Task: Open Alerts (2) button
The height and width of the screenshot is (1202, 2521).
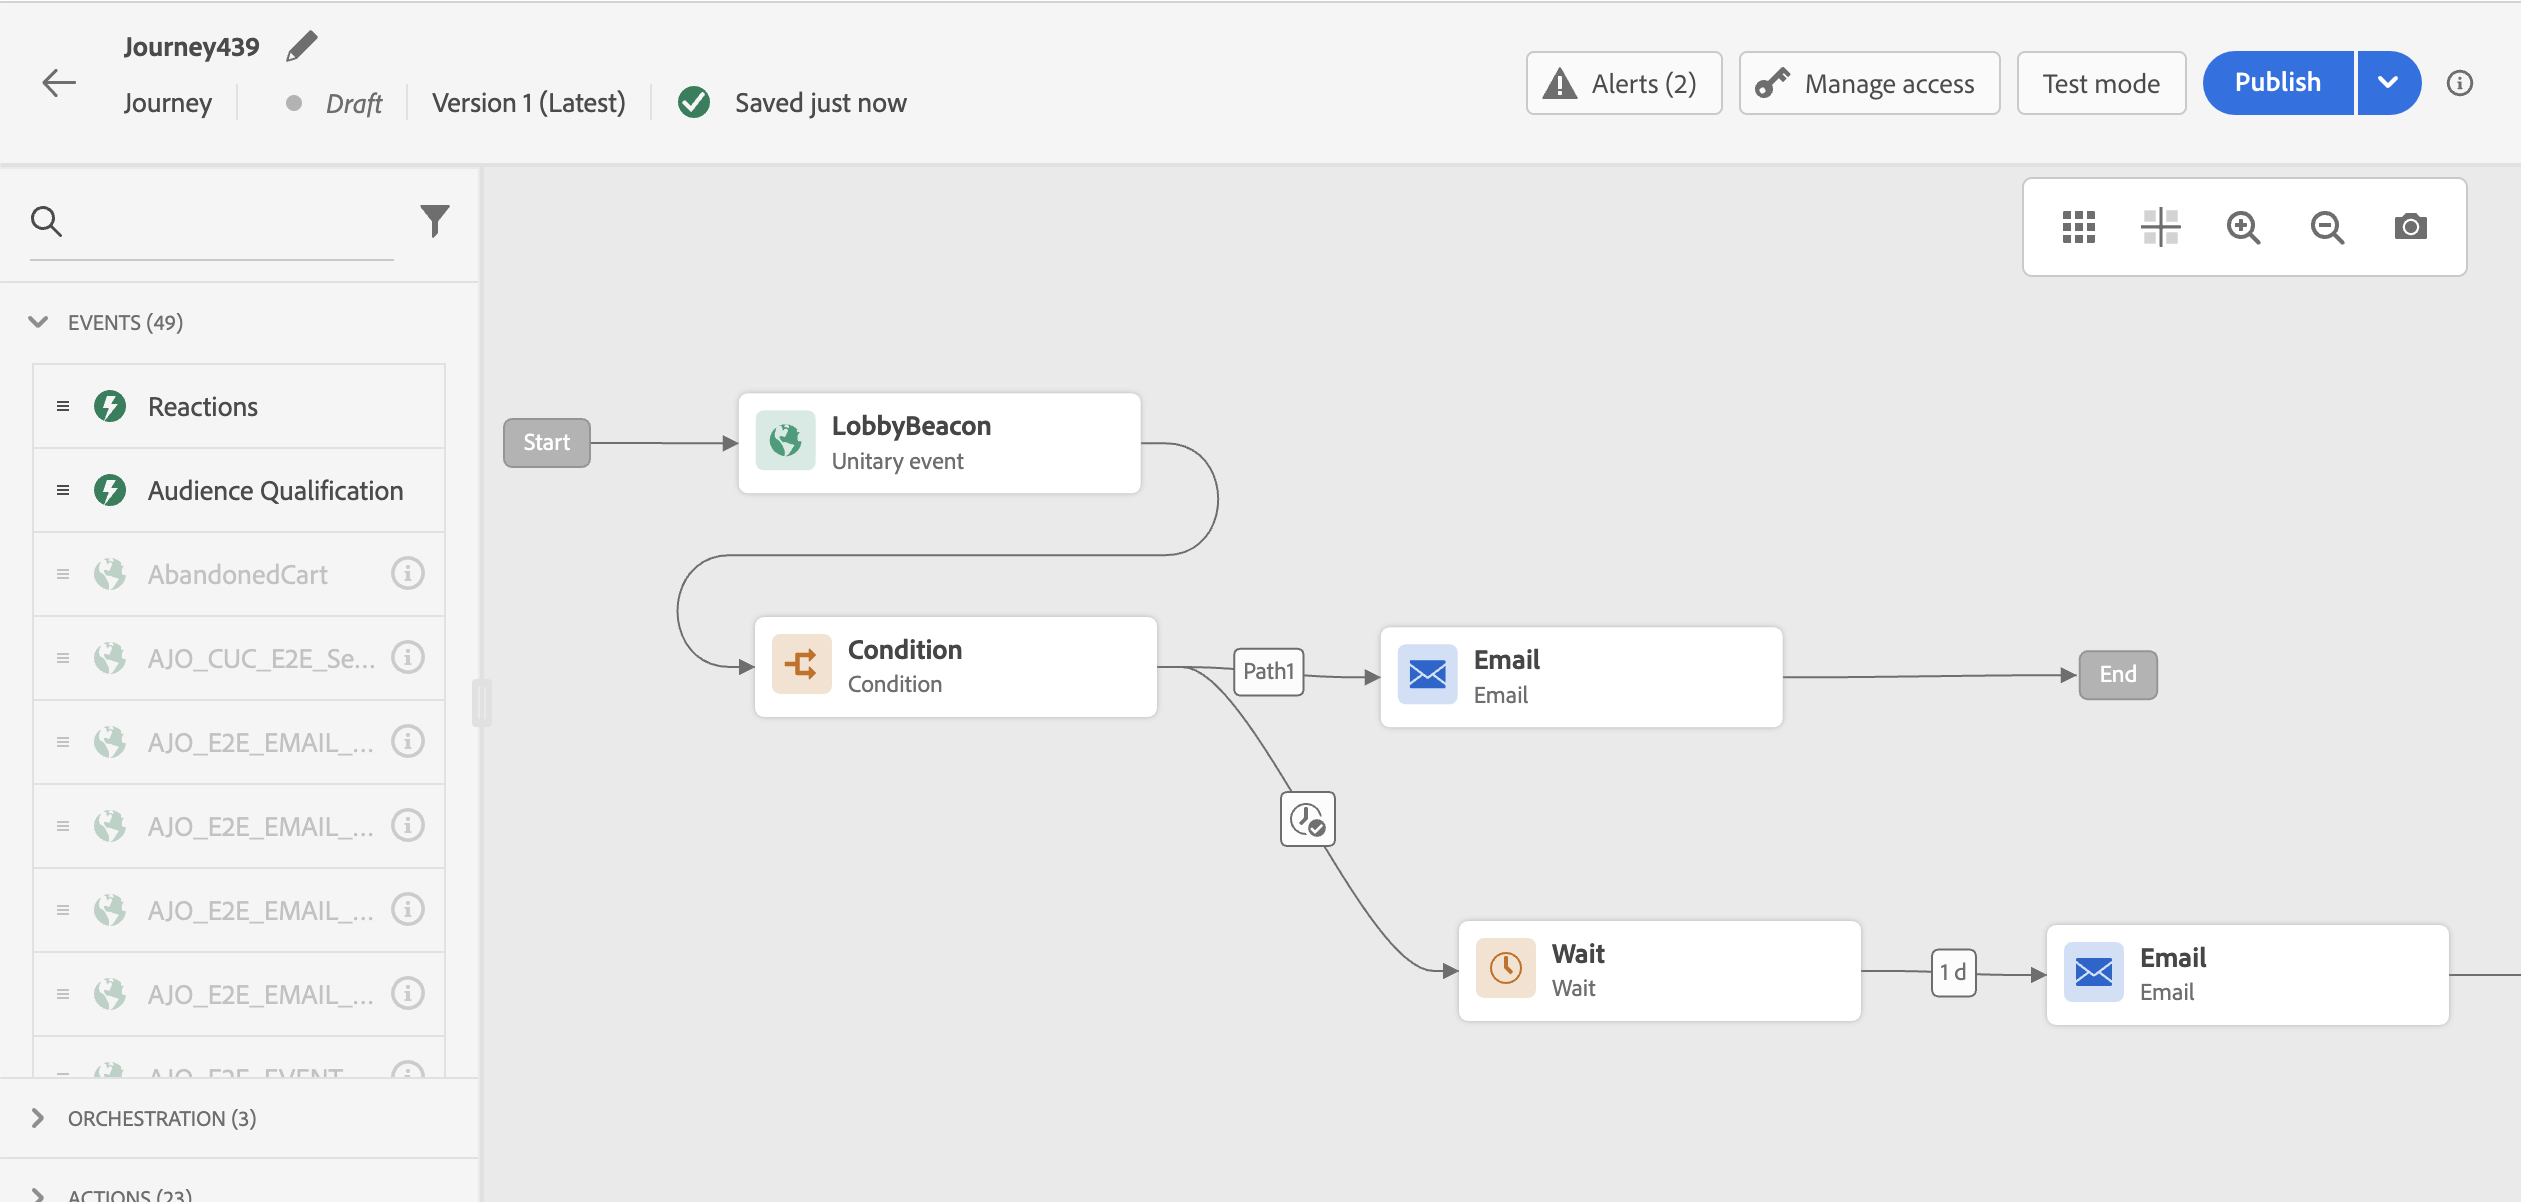Action: tap(1623, 83)
